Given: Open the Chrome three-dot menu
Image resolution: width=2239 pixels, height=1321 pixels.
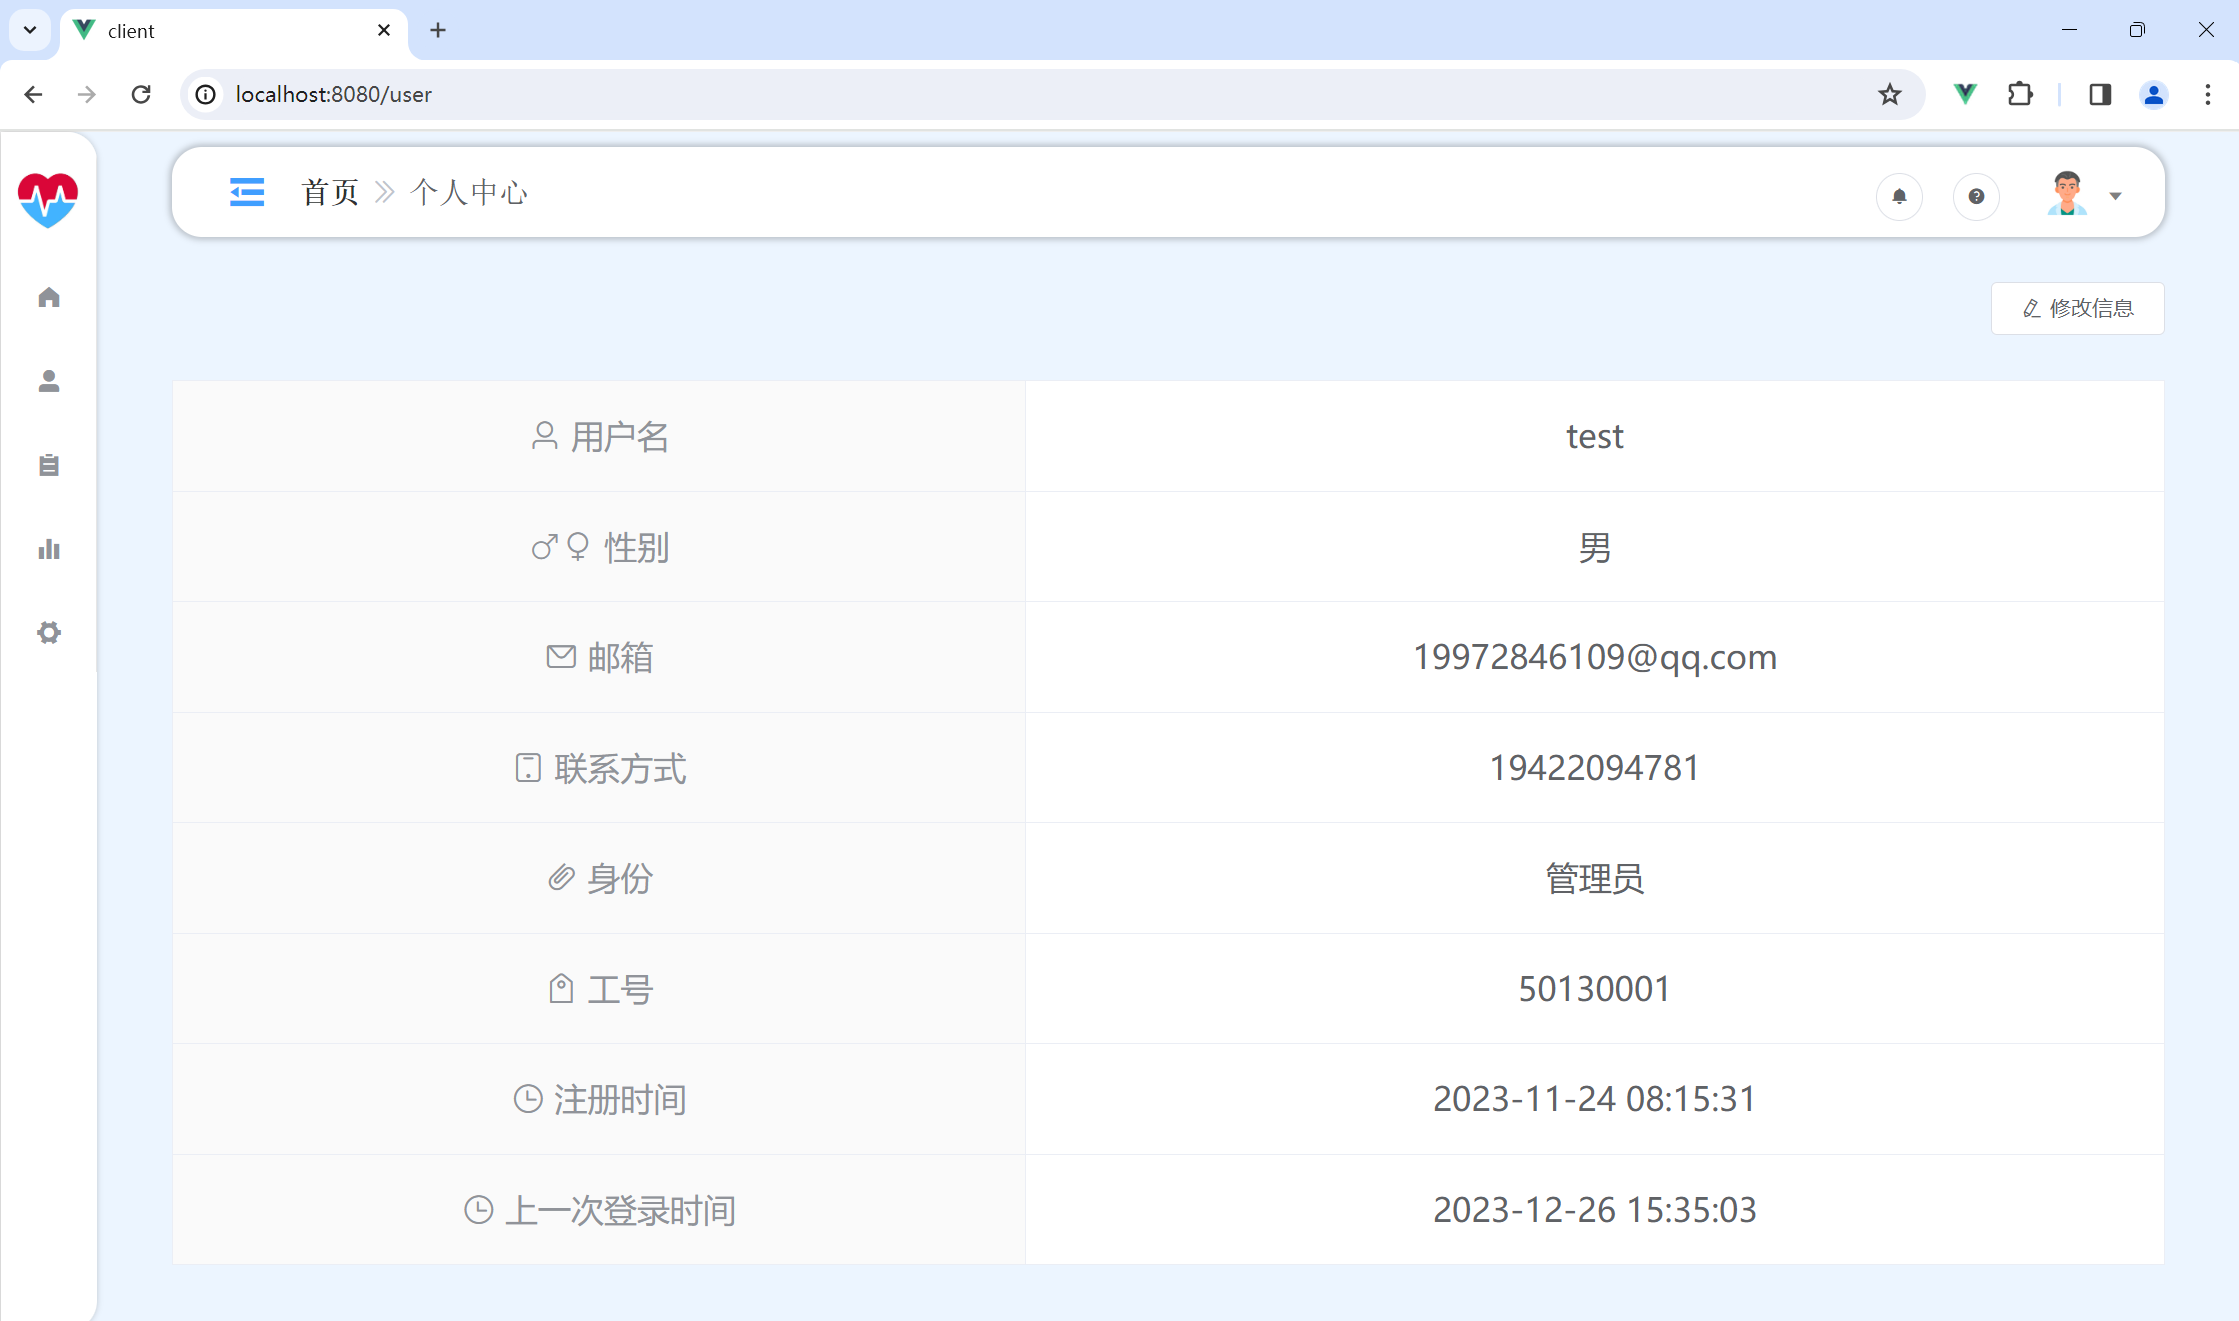Looking at the screenshot, I should 2208,94.
